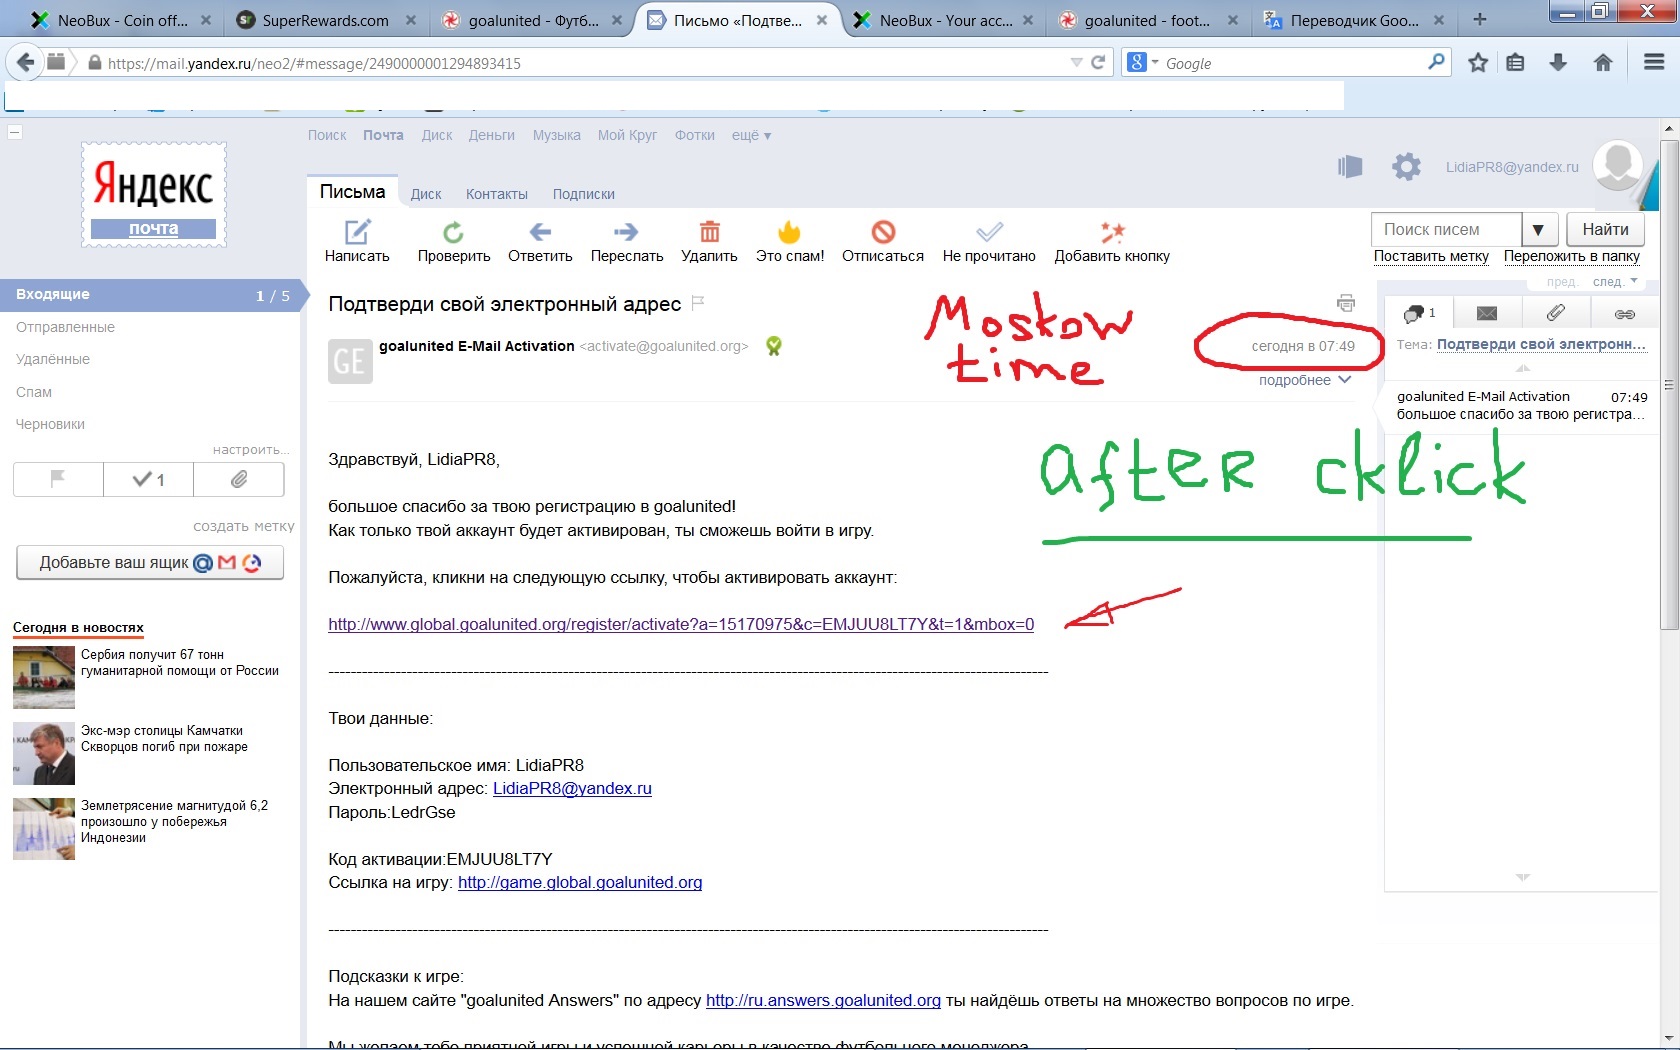Image resolution: width=1680 pixels, height=1050 pixels.
Task: Open the Черновики folder
Action: click(50, 424)
